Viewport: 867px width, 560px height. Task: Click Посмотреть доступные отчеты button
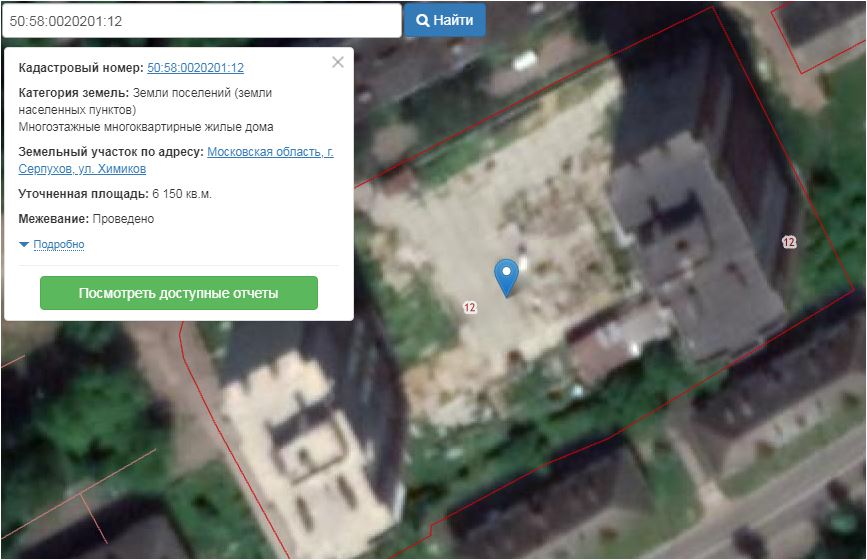click(x=179, y=293)
